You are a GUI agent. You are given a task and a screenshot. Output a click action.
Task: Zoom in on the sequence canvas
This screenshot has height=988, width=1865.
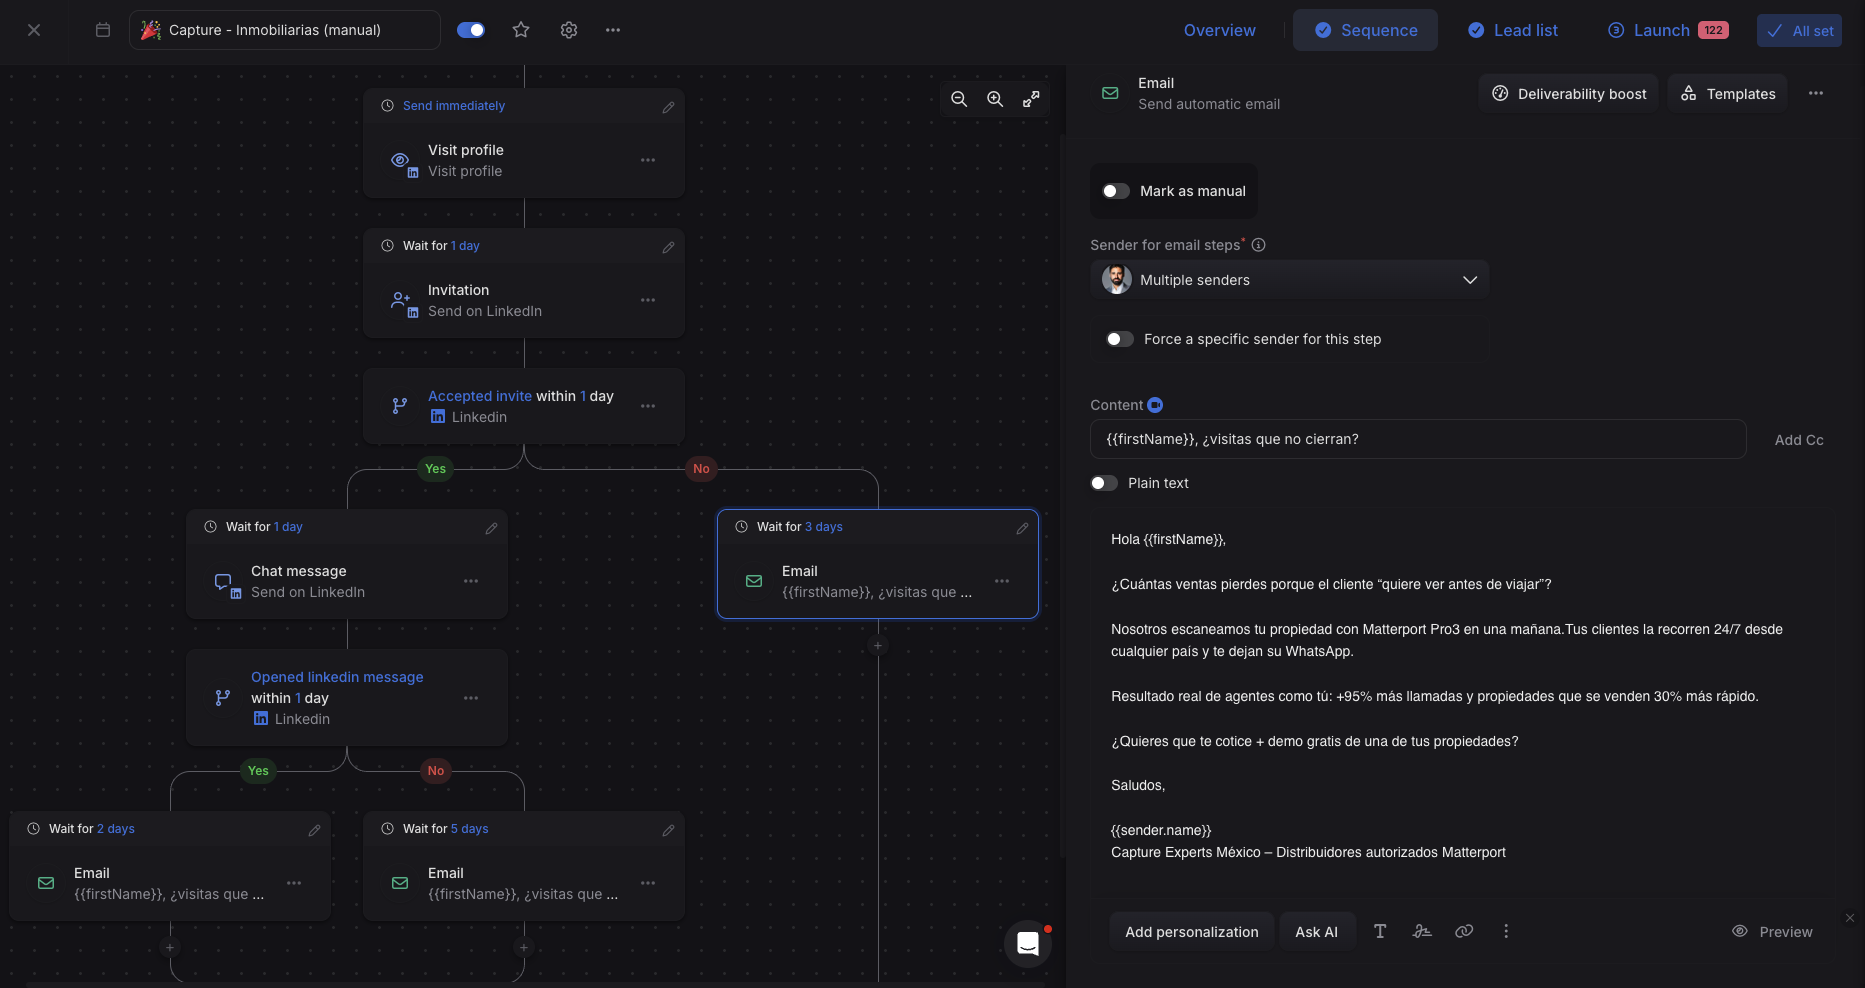pyautogui.click(x=995, y=99)
